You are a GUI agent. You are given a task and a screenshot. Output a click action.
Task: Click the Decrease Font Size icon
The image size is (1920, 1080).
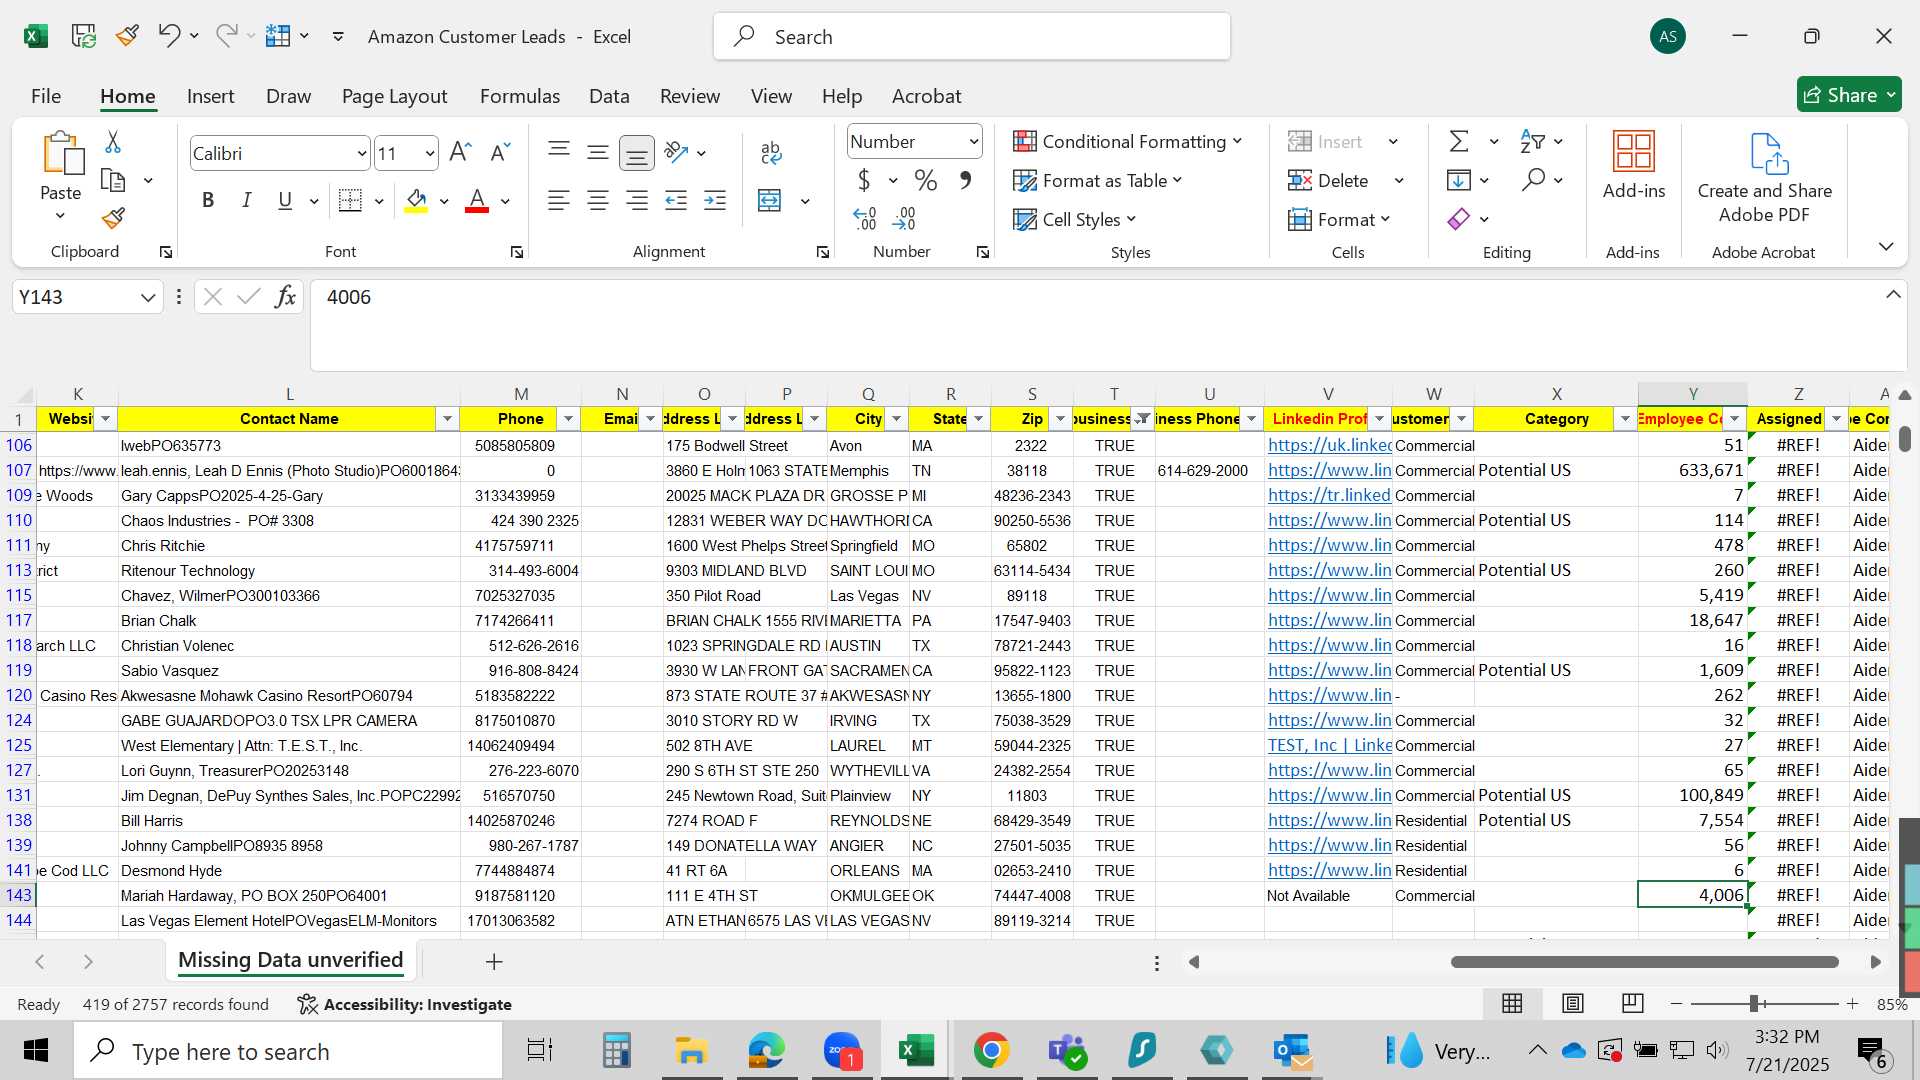pyautogui.click(x=500, y=153)
